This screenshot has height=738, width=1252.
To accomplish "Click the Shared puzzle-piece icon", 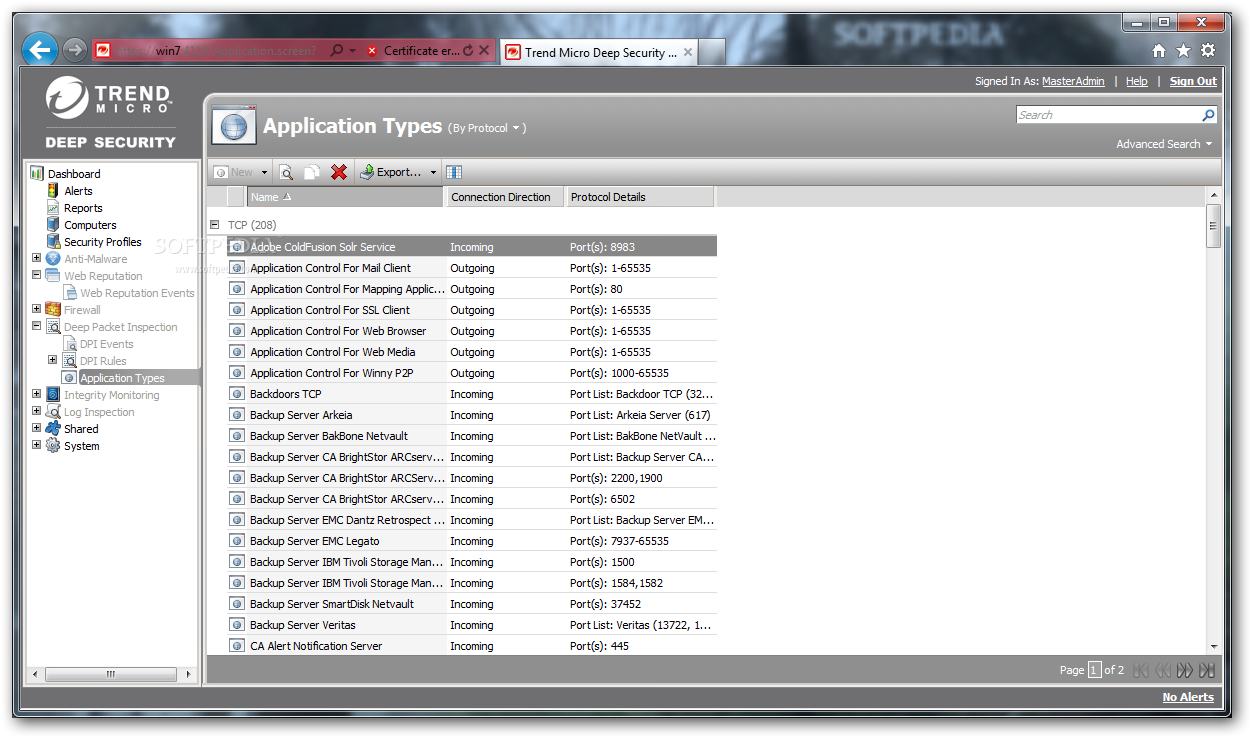I will [x=53, y=429].
